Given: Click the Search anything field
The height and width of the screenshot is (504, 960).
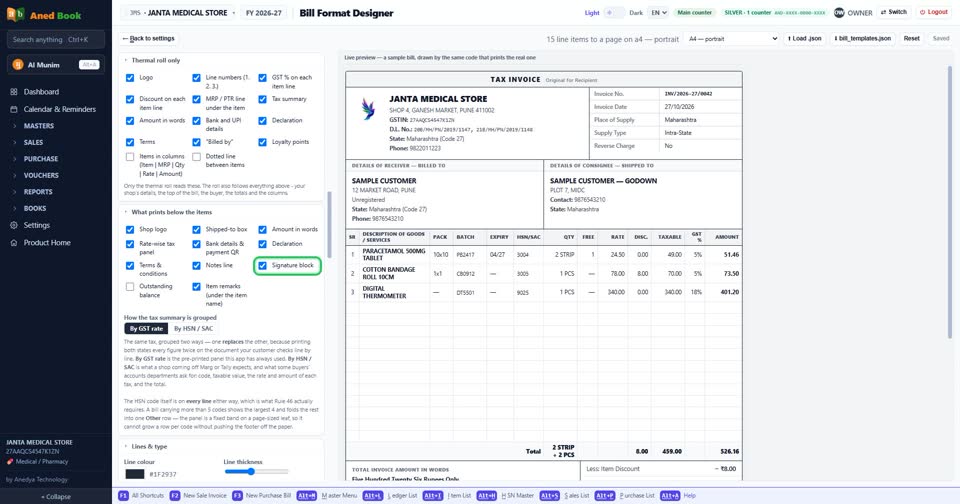Looking at the screenshot, I should (x=56, y=40).
